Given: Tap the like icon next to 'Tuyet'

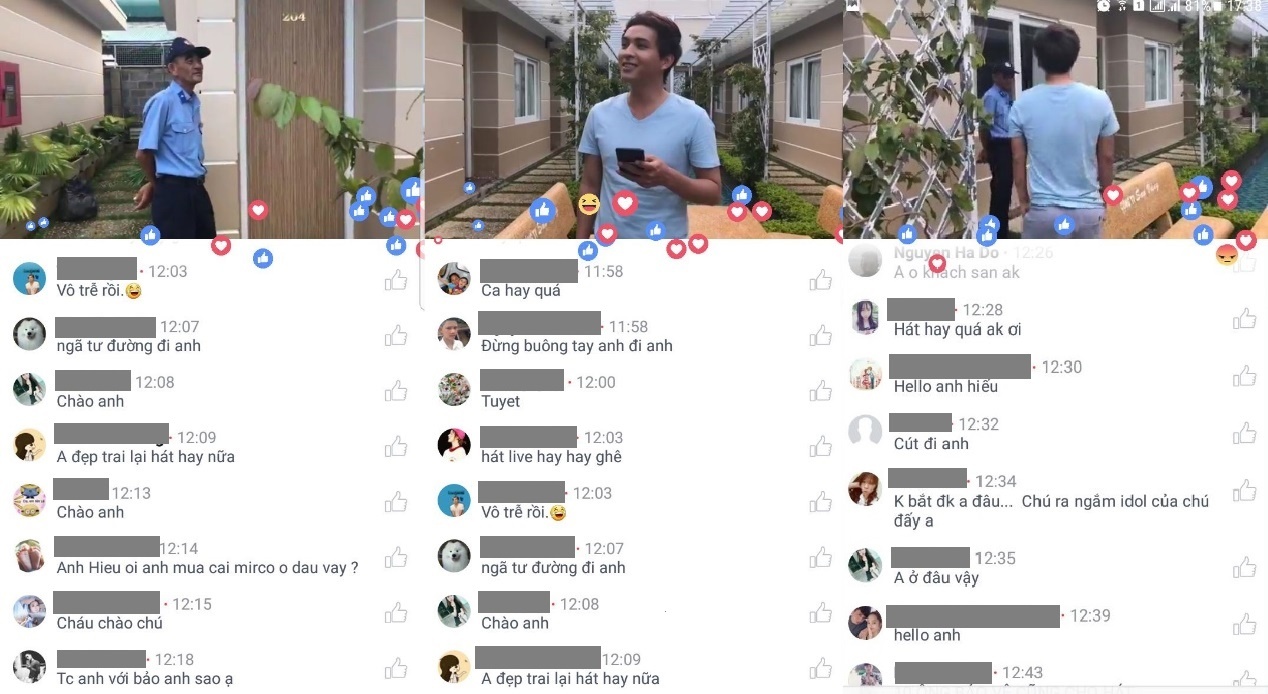Looking at the screenshot, I should click(821, 391).
